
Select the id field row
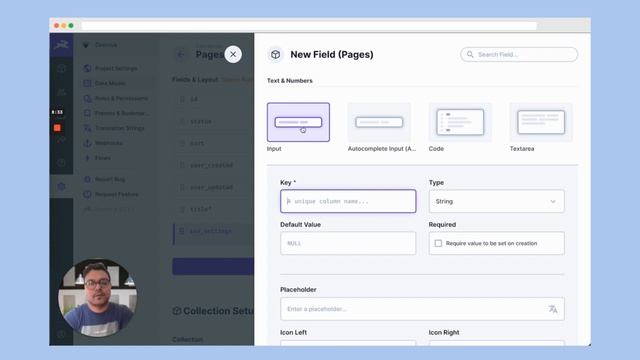pos(213,99)
